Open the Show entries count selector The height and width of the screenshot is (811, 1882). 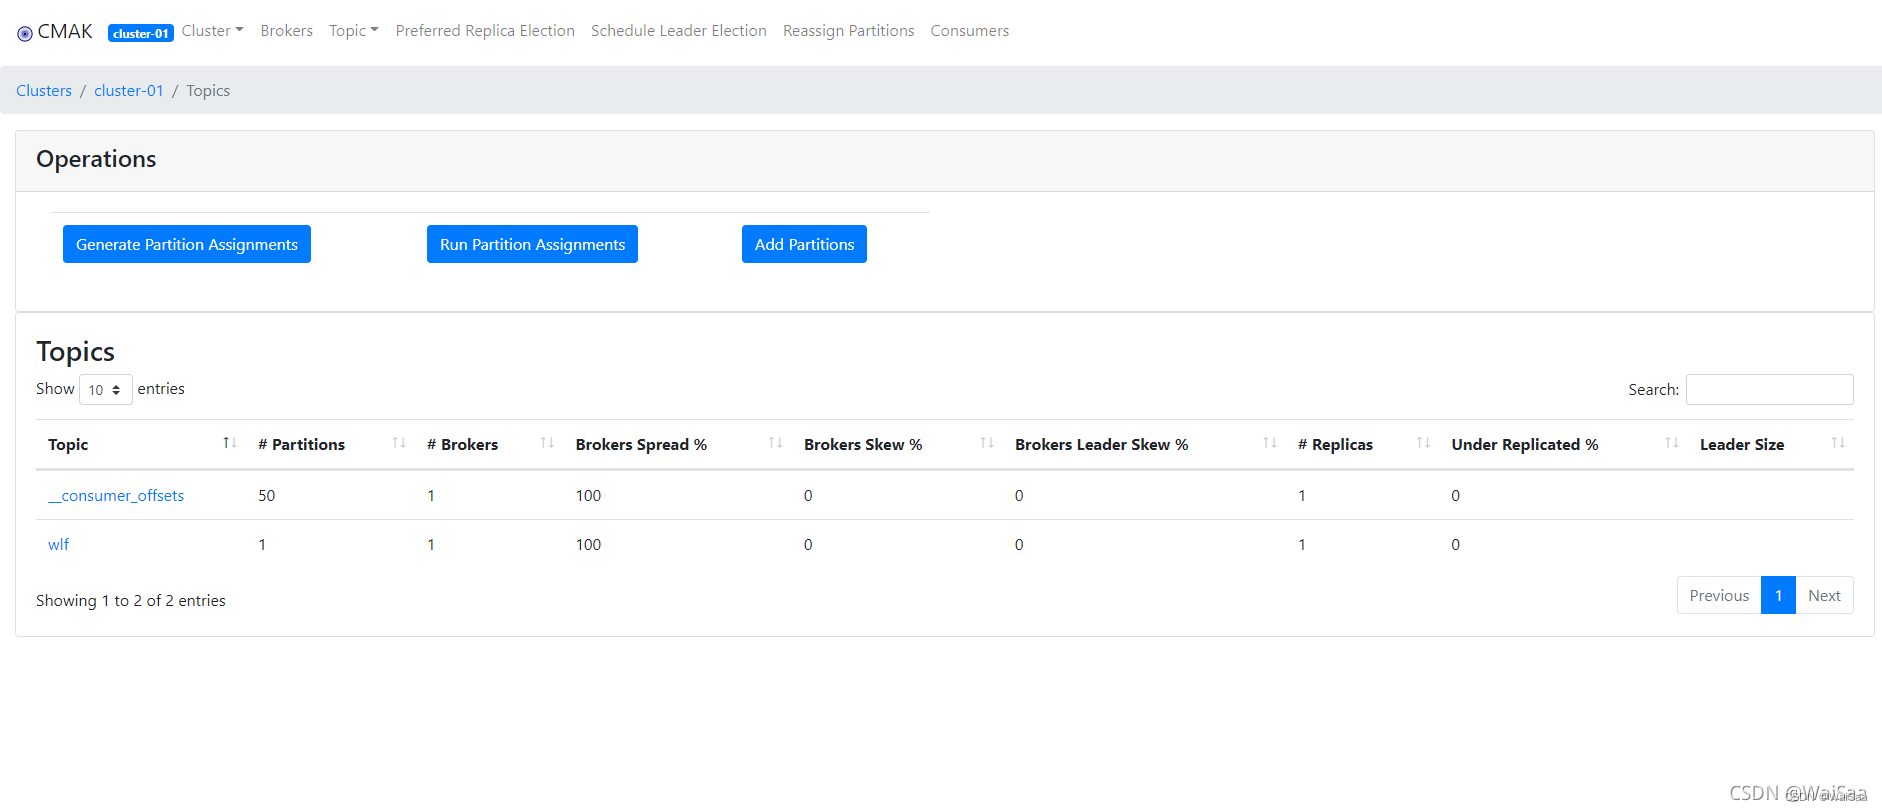pyautogui.click(x=106, y=389)
